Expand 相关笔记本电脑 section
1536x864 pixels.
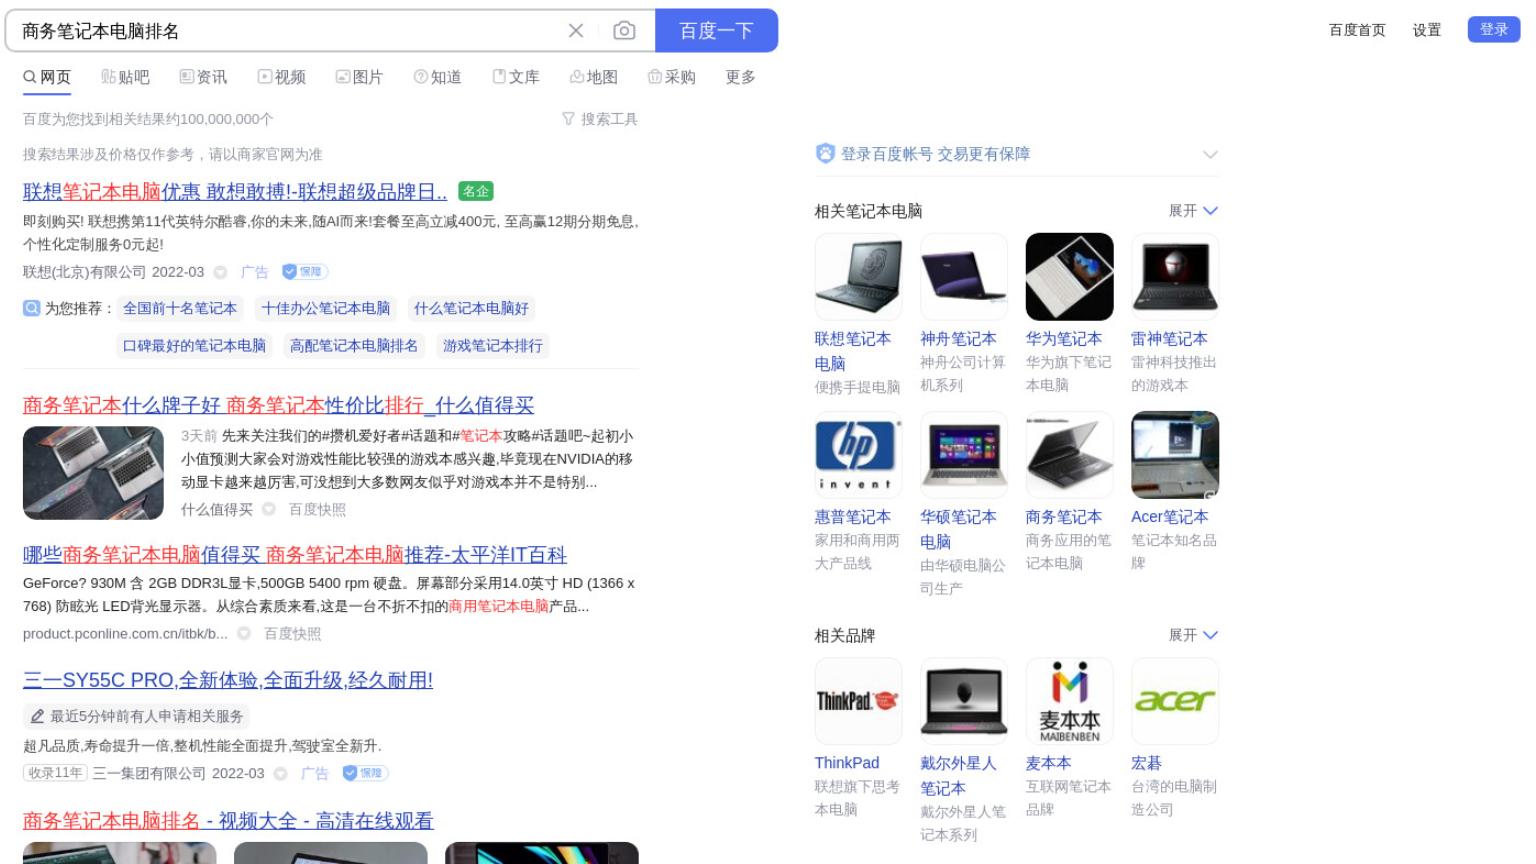coord(1193,211)
